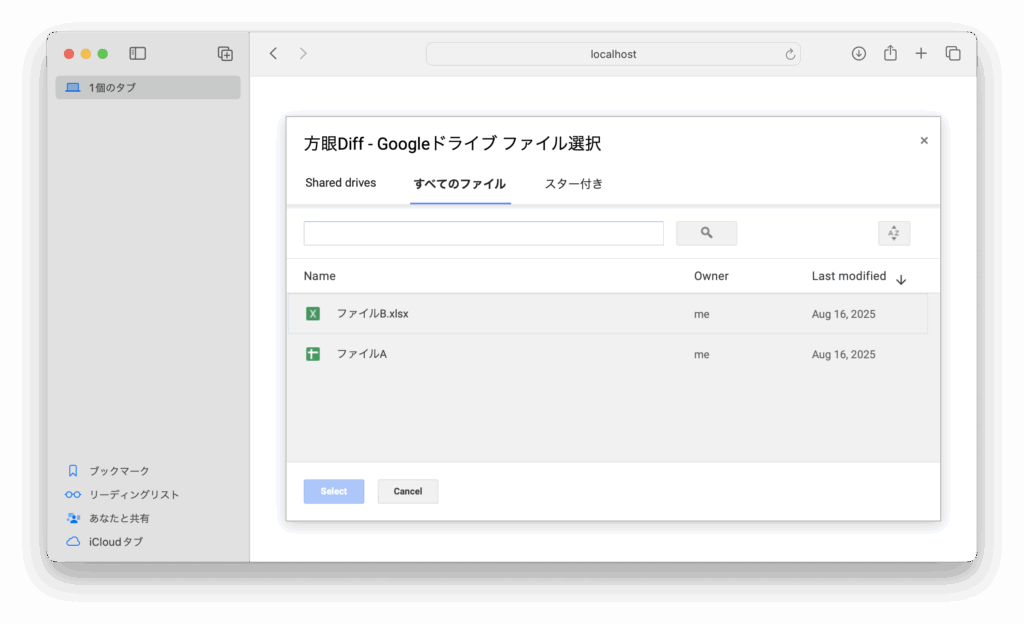Open the tab overview icon
1024x624 pixels.
pyautogui.click(x=953, y=54)
